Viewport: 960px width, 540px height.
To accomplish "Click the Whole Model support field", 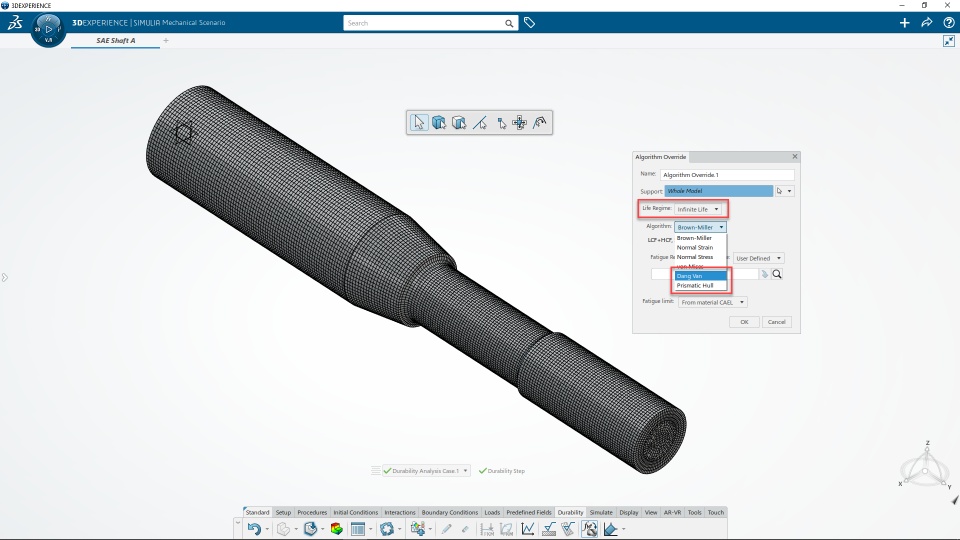I will tap(719, 191).
